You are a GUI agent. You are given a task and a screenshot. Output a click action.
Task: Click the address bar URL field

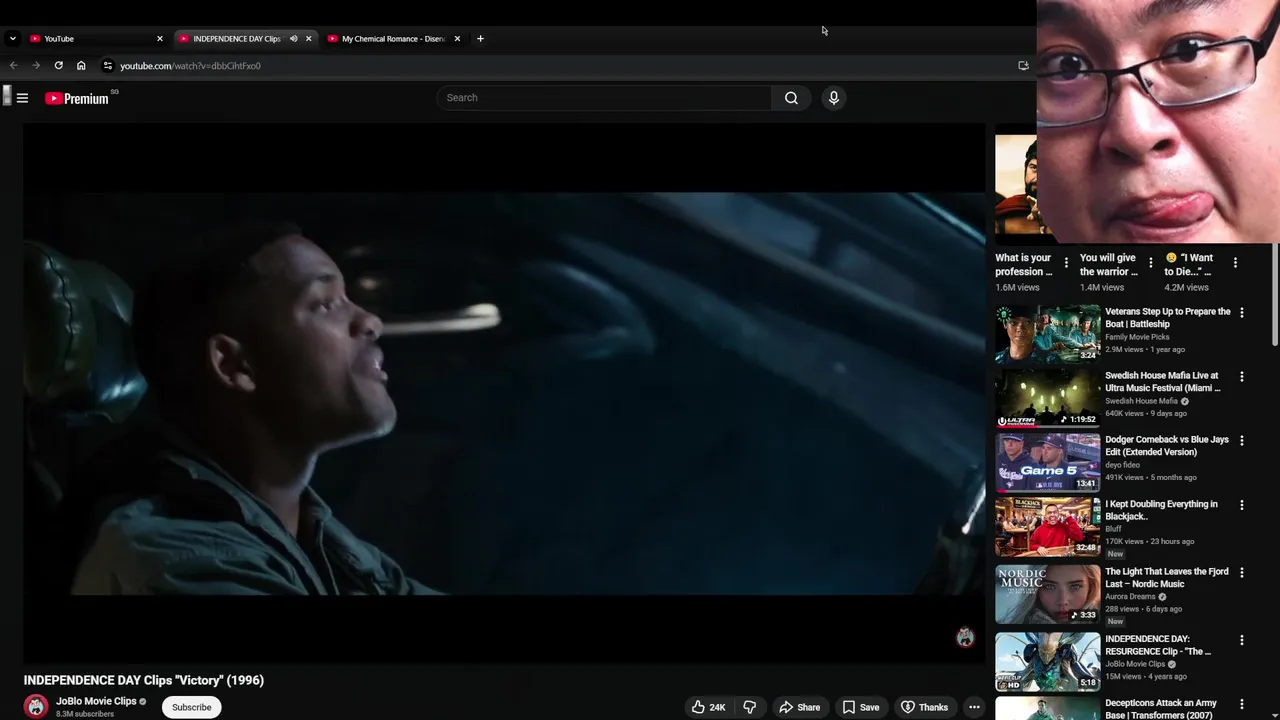coord(560,66)
